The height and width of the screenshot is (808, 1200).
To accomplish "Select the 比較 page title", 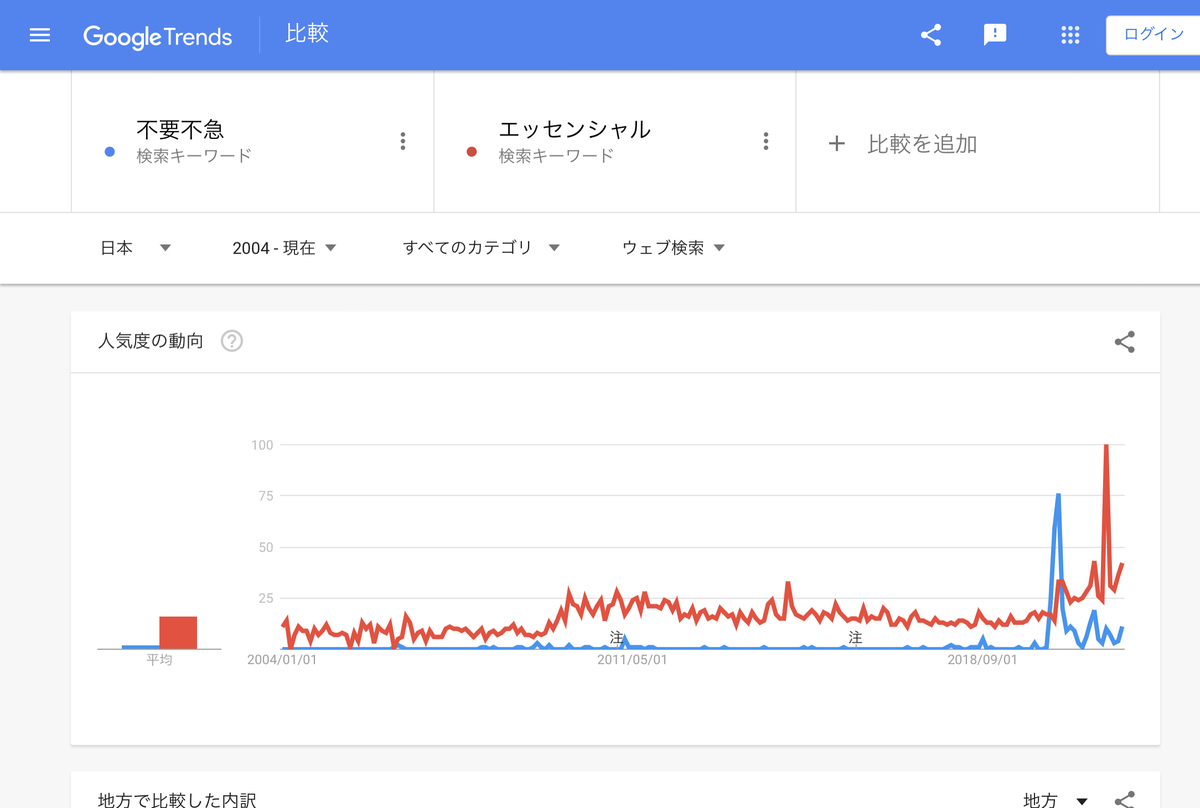I will click(x=306, y=33).
